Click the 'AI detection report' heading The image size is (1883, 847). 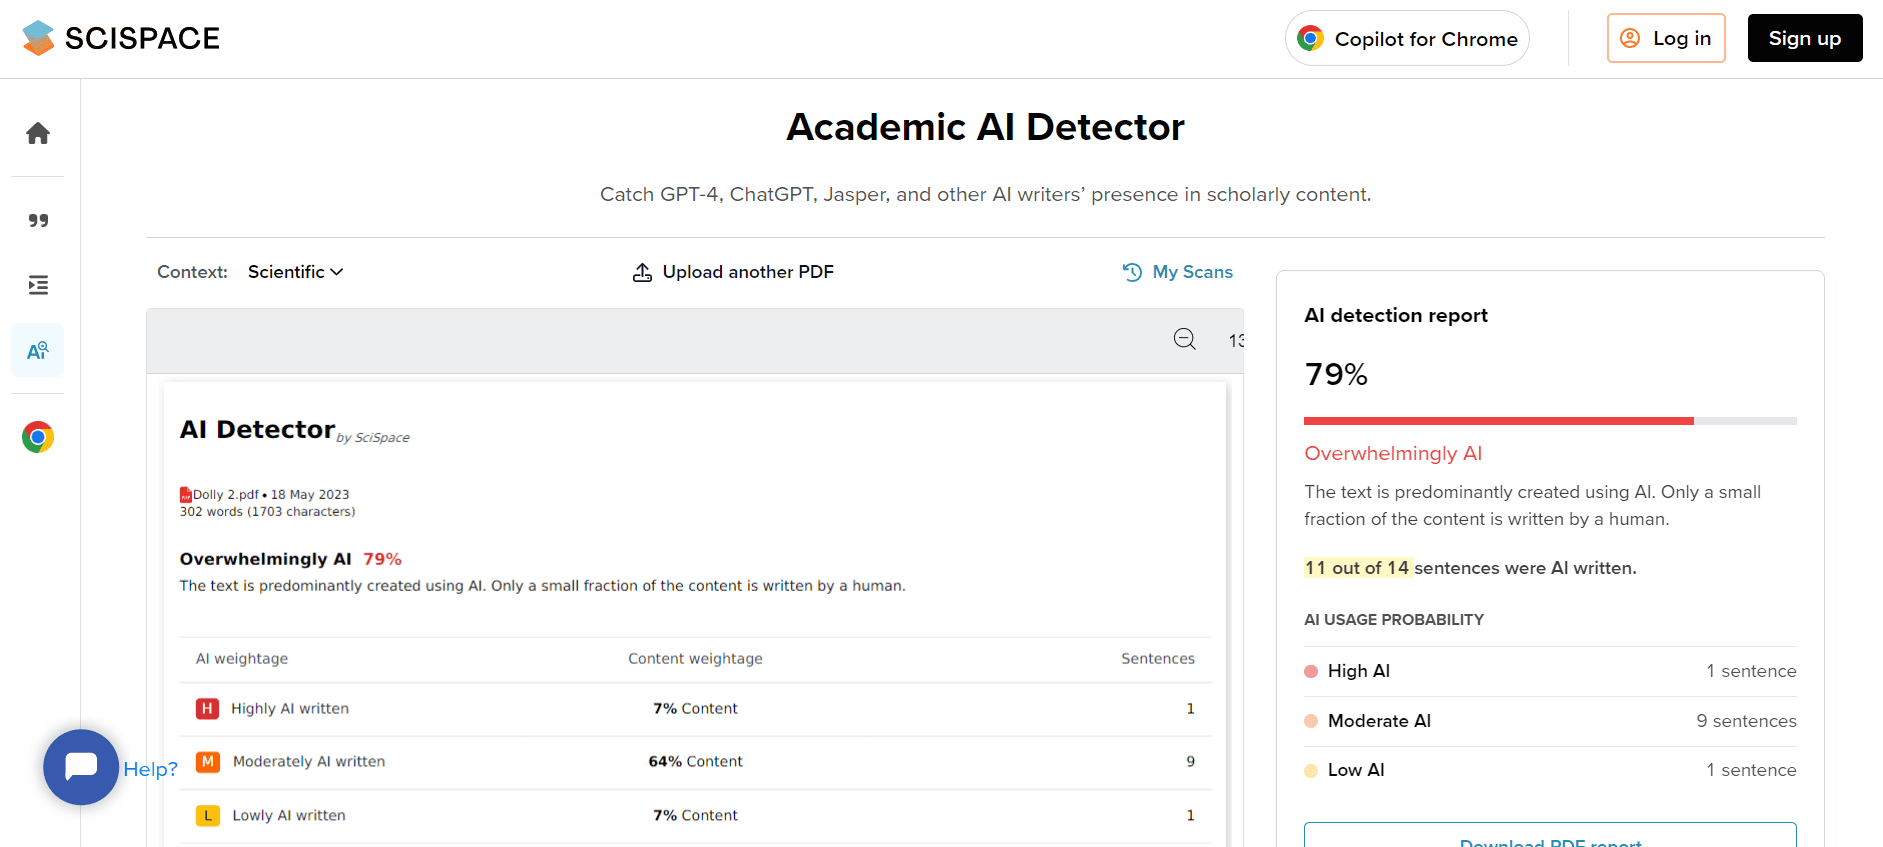coord(1396,315)
